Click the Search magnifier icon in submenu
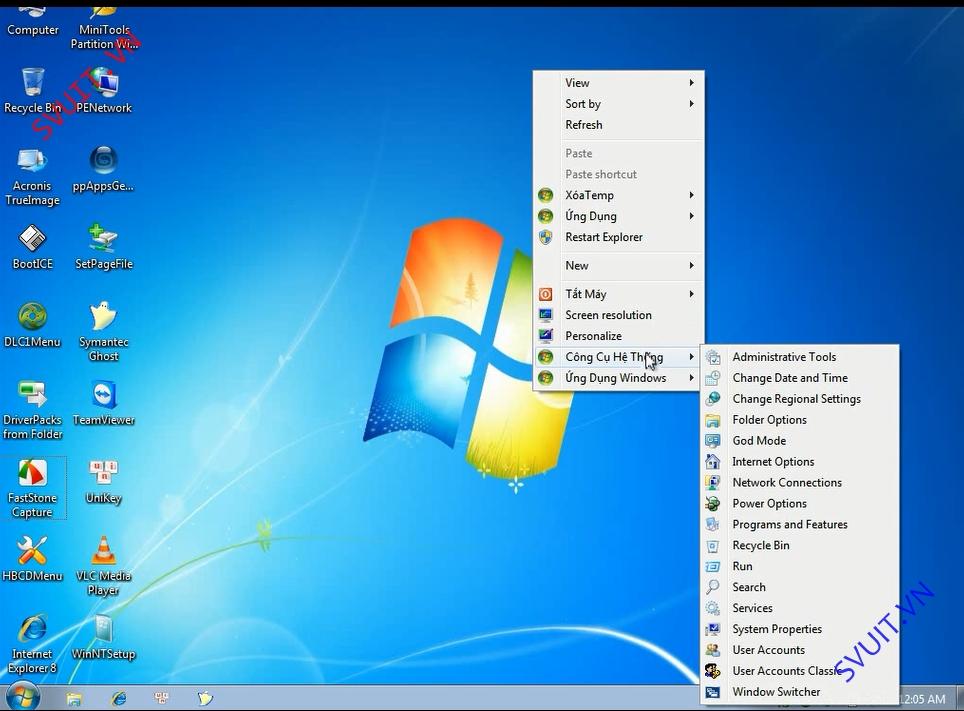 click(713, 587)
